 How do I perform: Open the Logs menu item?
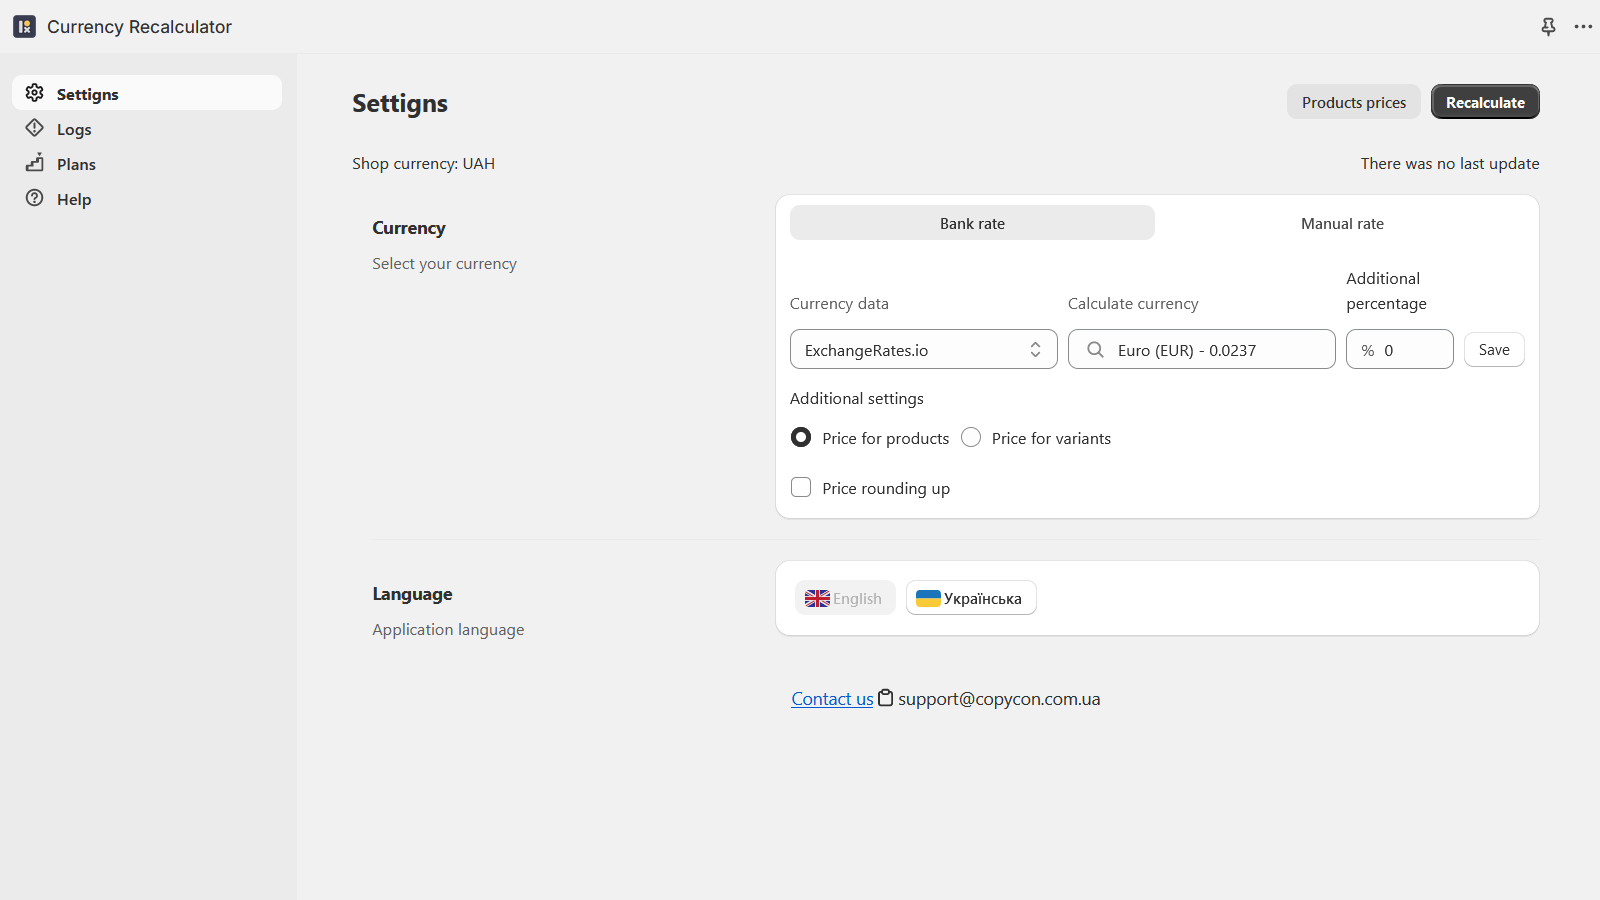pyautogui.click(x=147, y=128)
